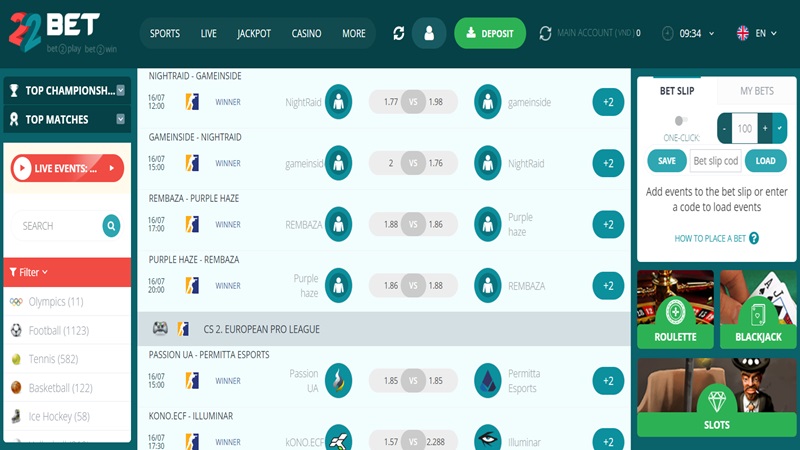The height and width of the screenshot is (450, 800).
Task: Decrease the stake with minus button
Action: point(724,128)
